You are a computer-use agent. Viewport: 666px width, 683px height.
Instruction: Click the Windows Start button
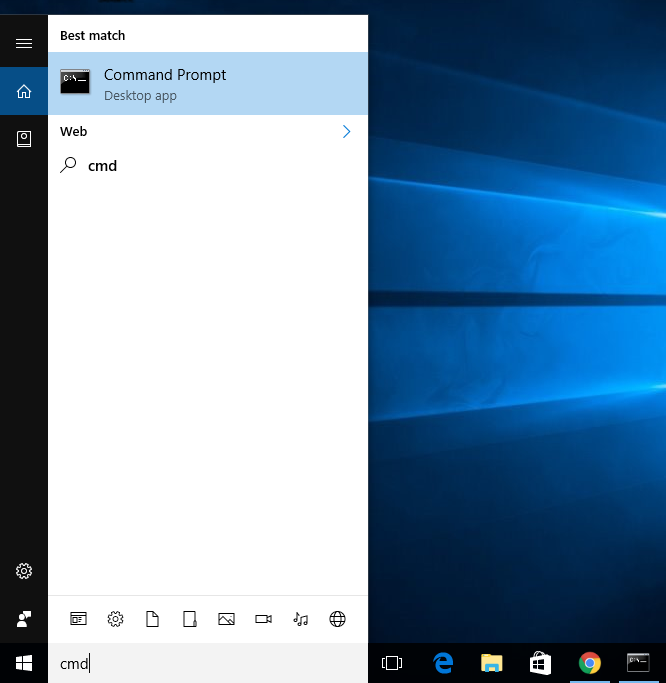click(x=24, y=663)
